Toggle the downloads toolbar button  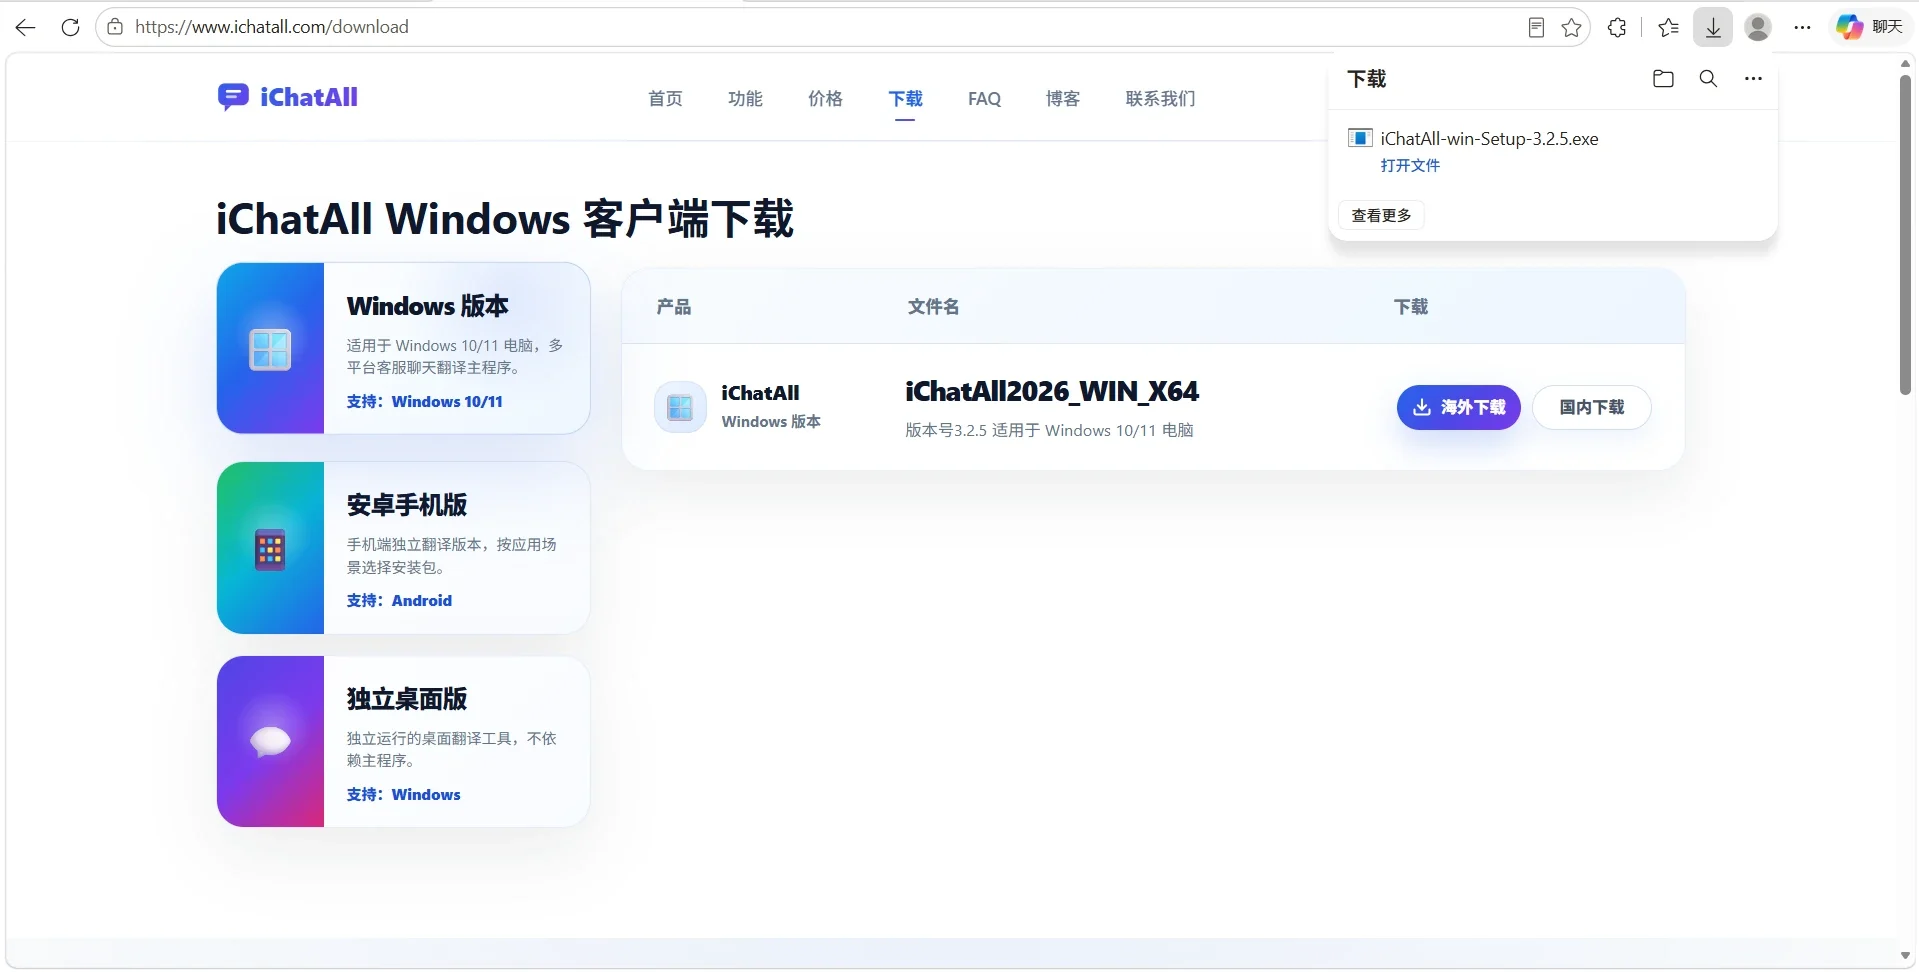click(1713, 28)
